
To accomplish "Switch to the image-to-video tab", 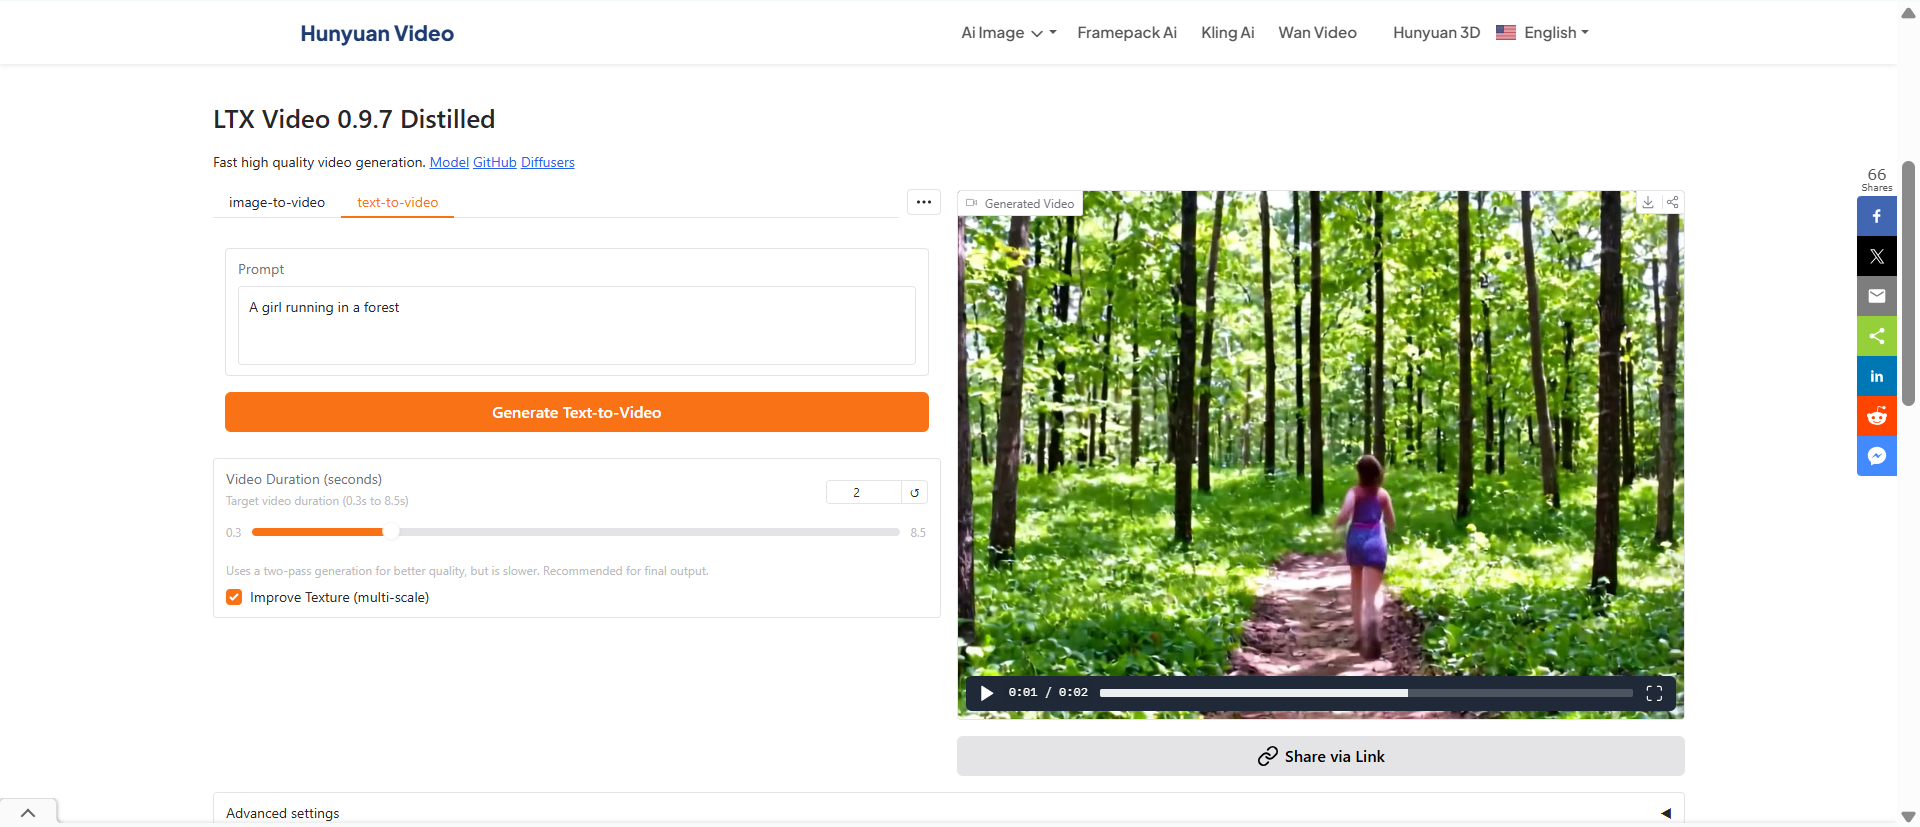I will pyautogui.click(x=277, y=202).
